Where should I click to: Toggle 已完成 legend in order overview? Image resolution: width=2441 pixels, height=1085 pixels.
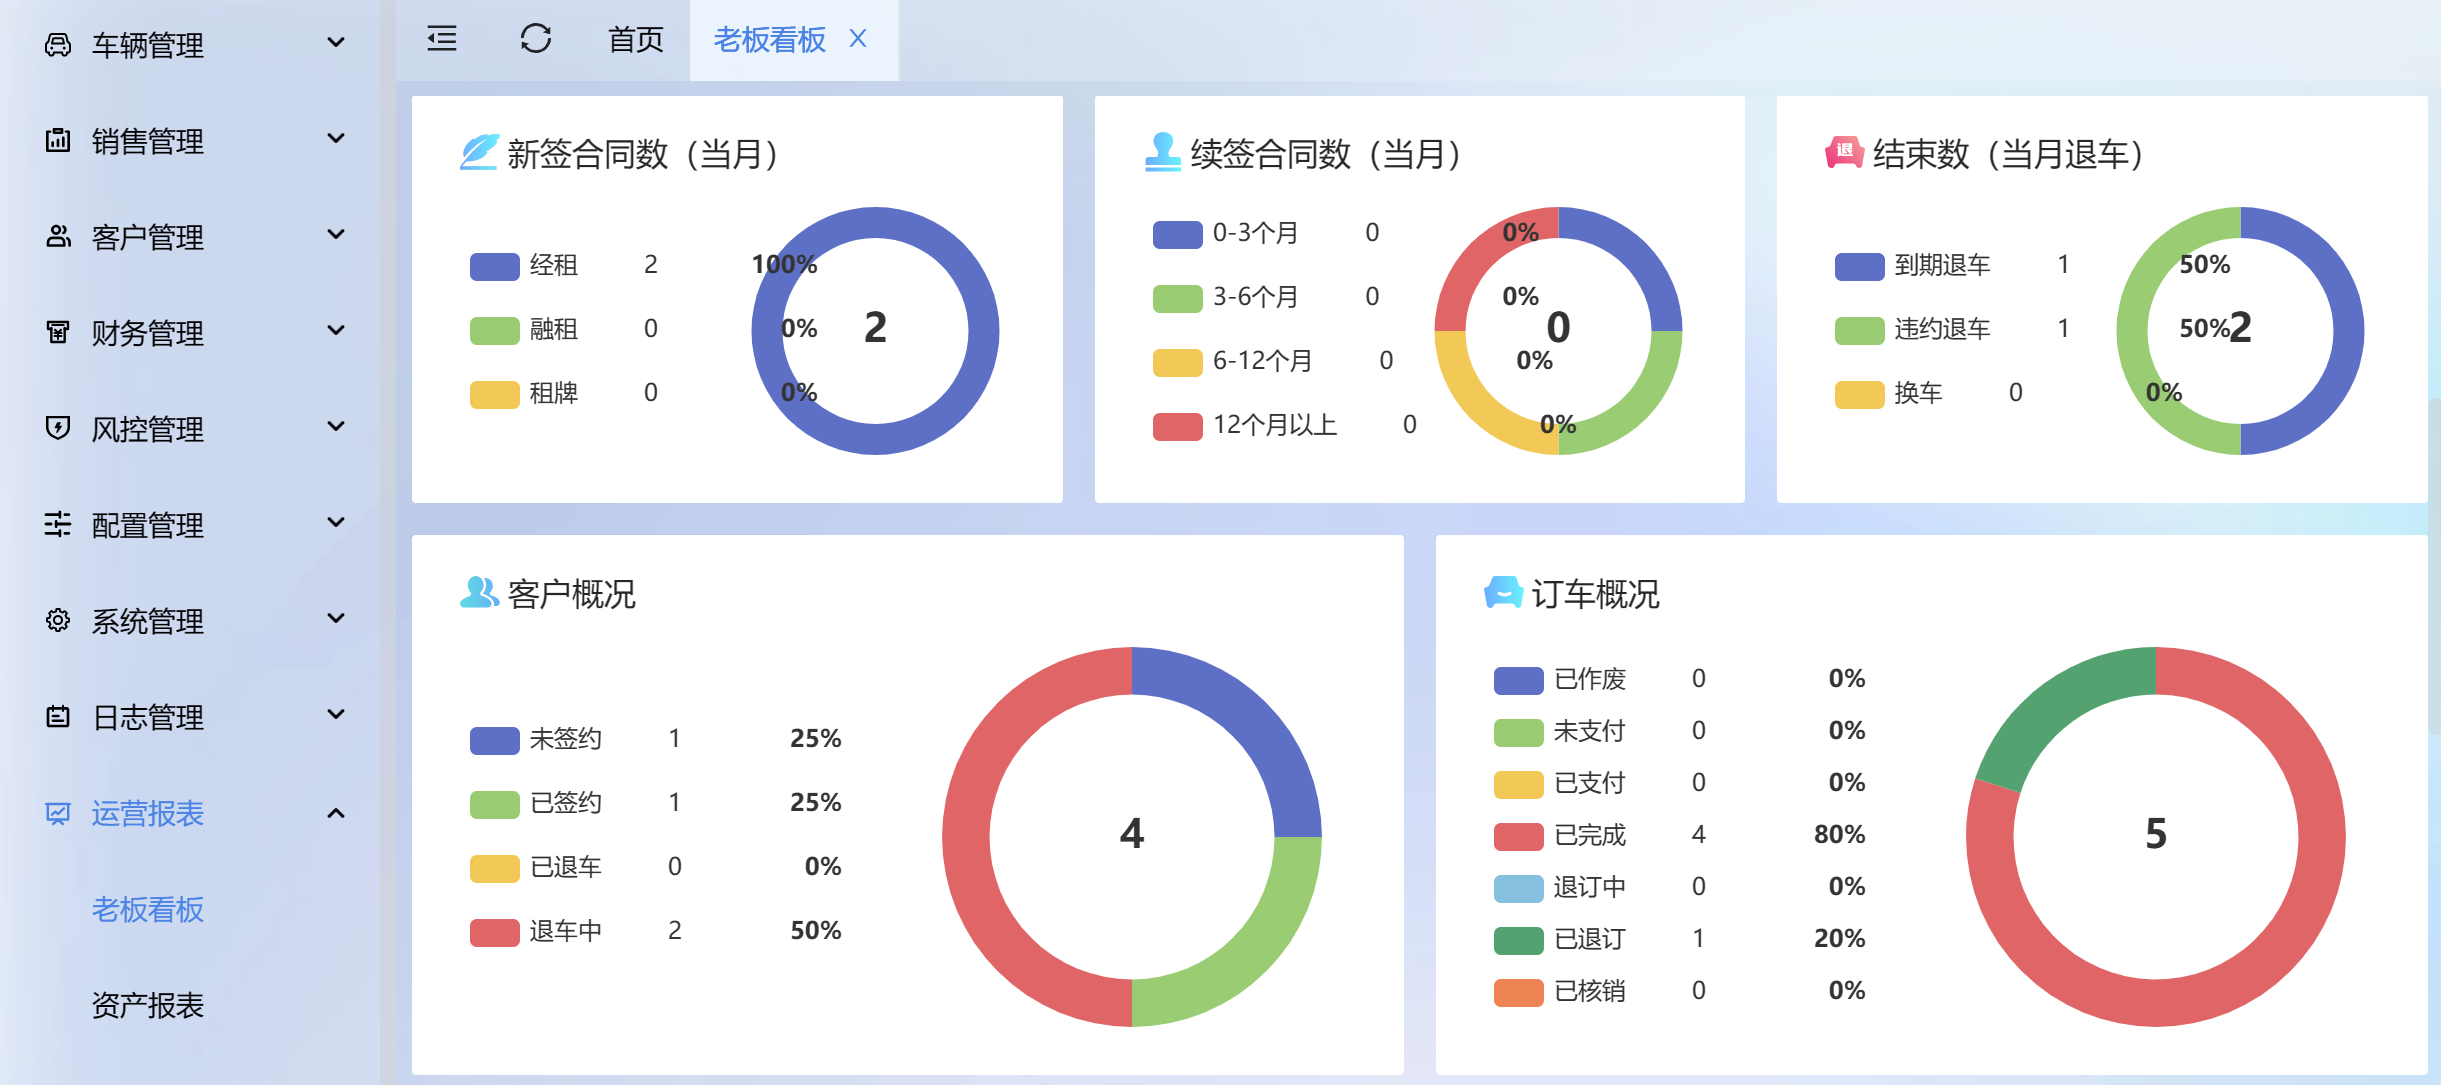click(x=1589, y=835)
